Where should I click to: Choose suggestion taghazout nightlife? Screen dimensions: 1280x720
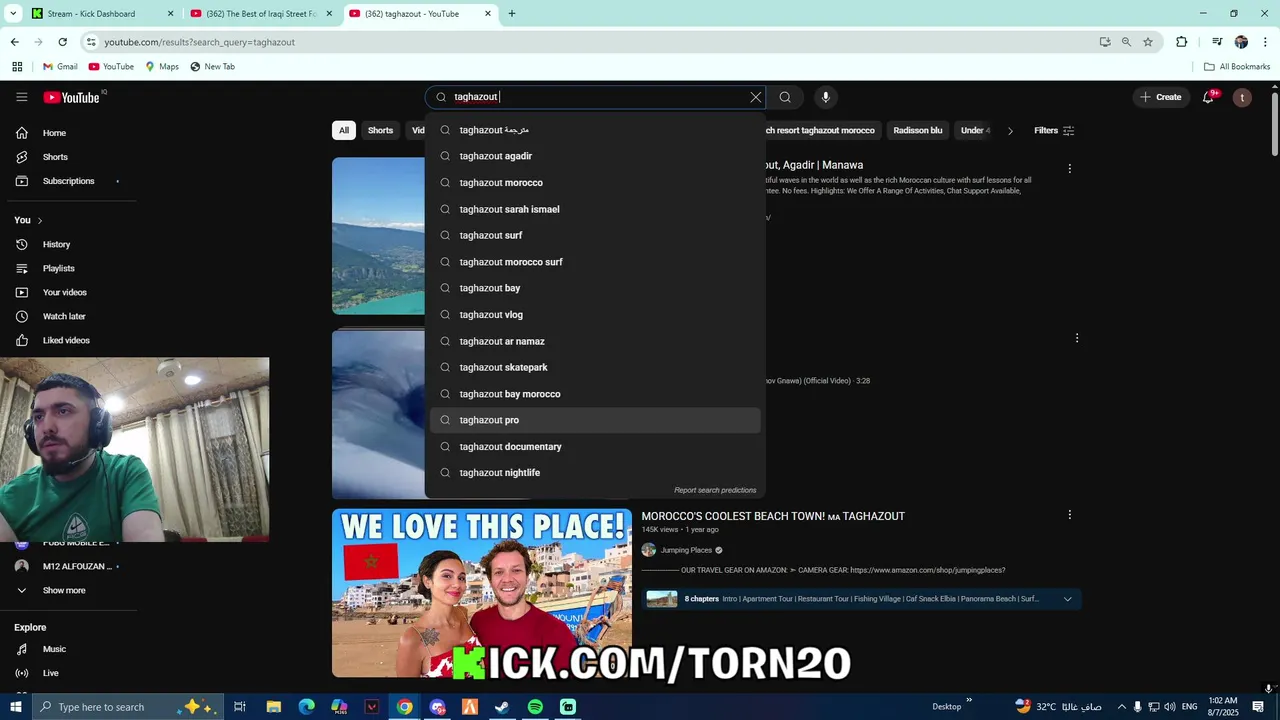(x=595, y=473)
